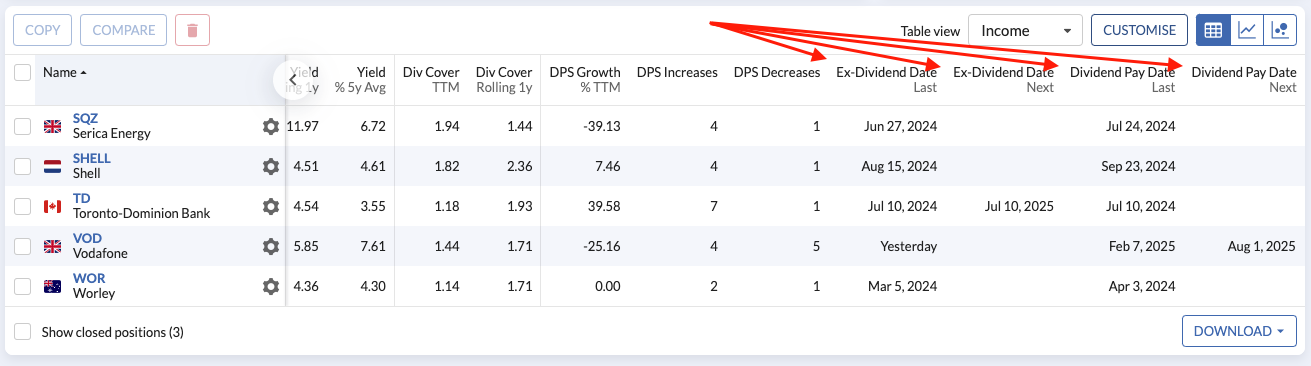
Task: Click 'Jun 27, 2024' ex-dividend cell
Action: [902, 126]
